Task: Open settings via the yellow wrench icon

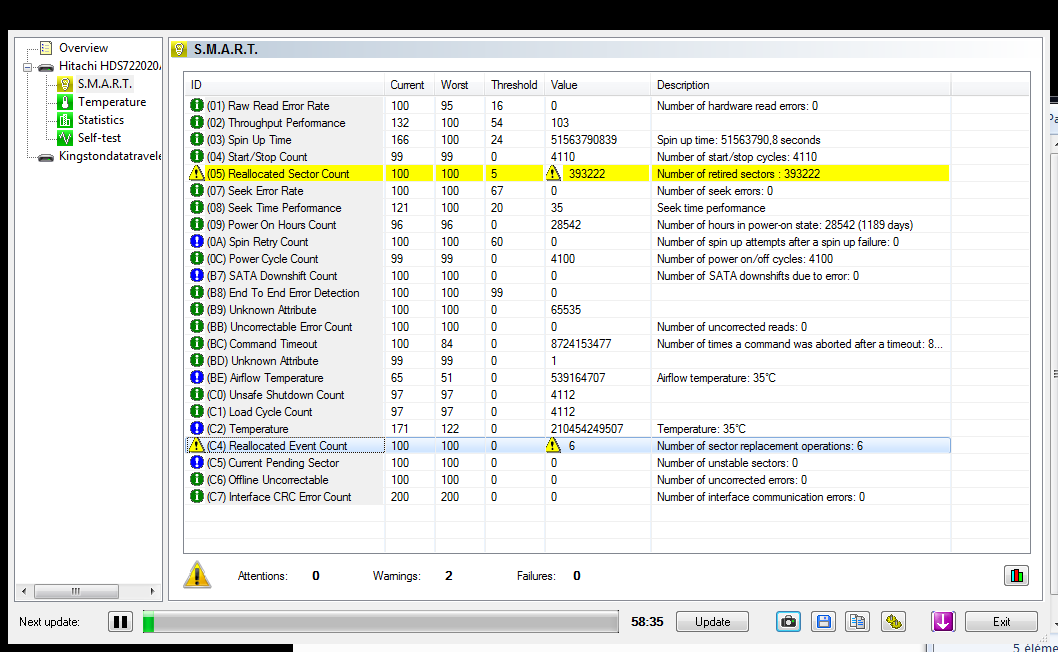Action: click(x=893, y=621)
